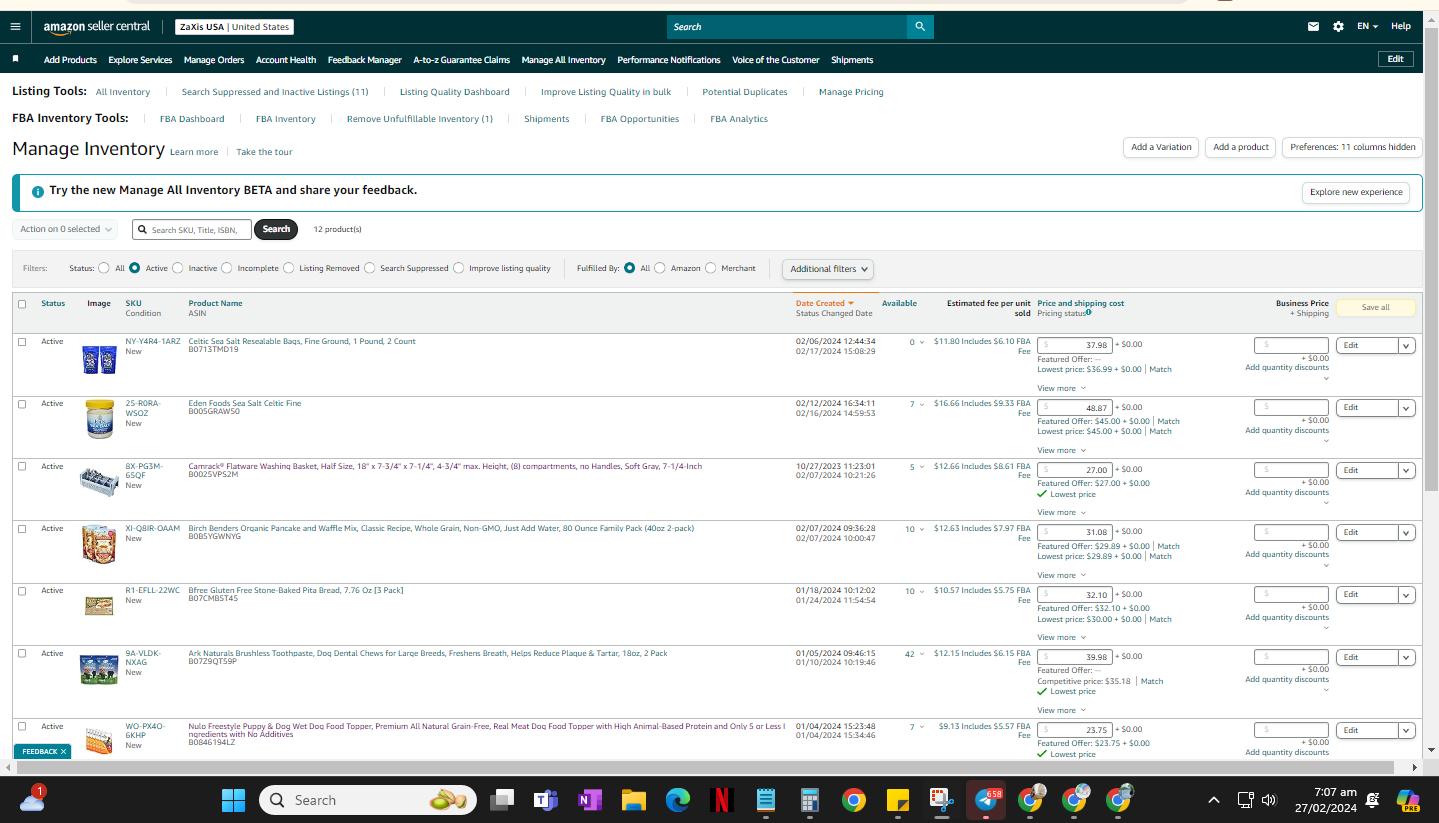The image size is (1439, 823).
Task: Open the Manage Orders menu item
Action: pyautogui.click(x=214, y=60)
